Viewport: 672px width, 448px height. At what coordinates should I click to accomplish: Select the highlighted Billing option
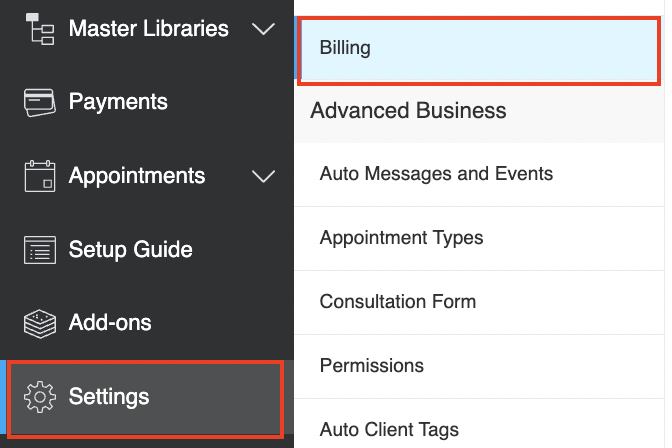pos(479,51)
